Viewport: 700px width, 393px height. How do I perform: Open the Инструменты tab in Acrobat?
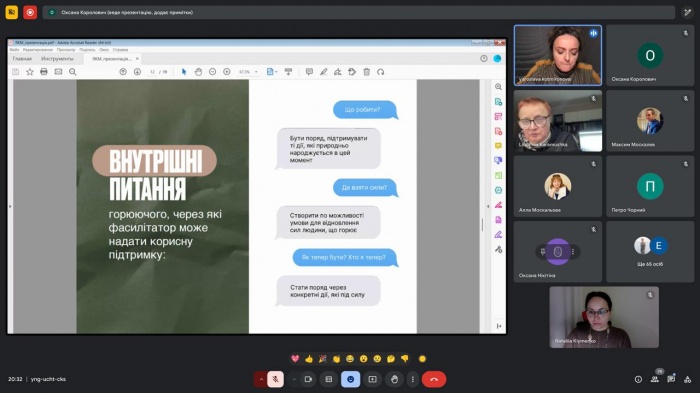57,59
